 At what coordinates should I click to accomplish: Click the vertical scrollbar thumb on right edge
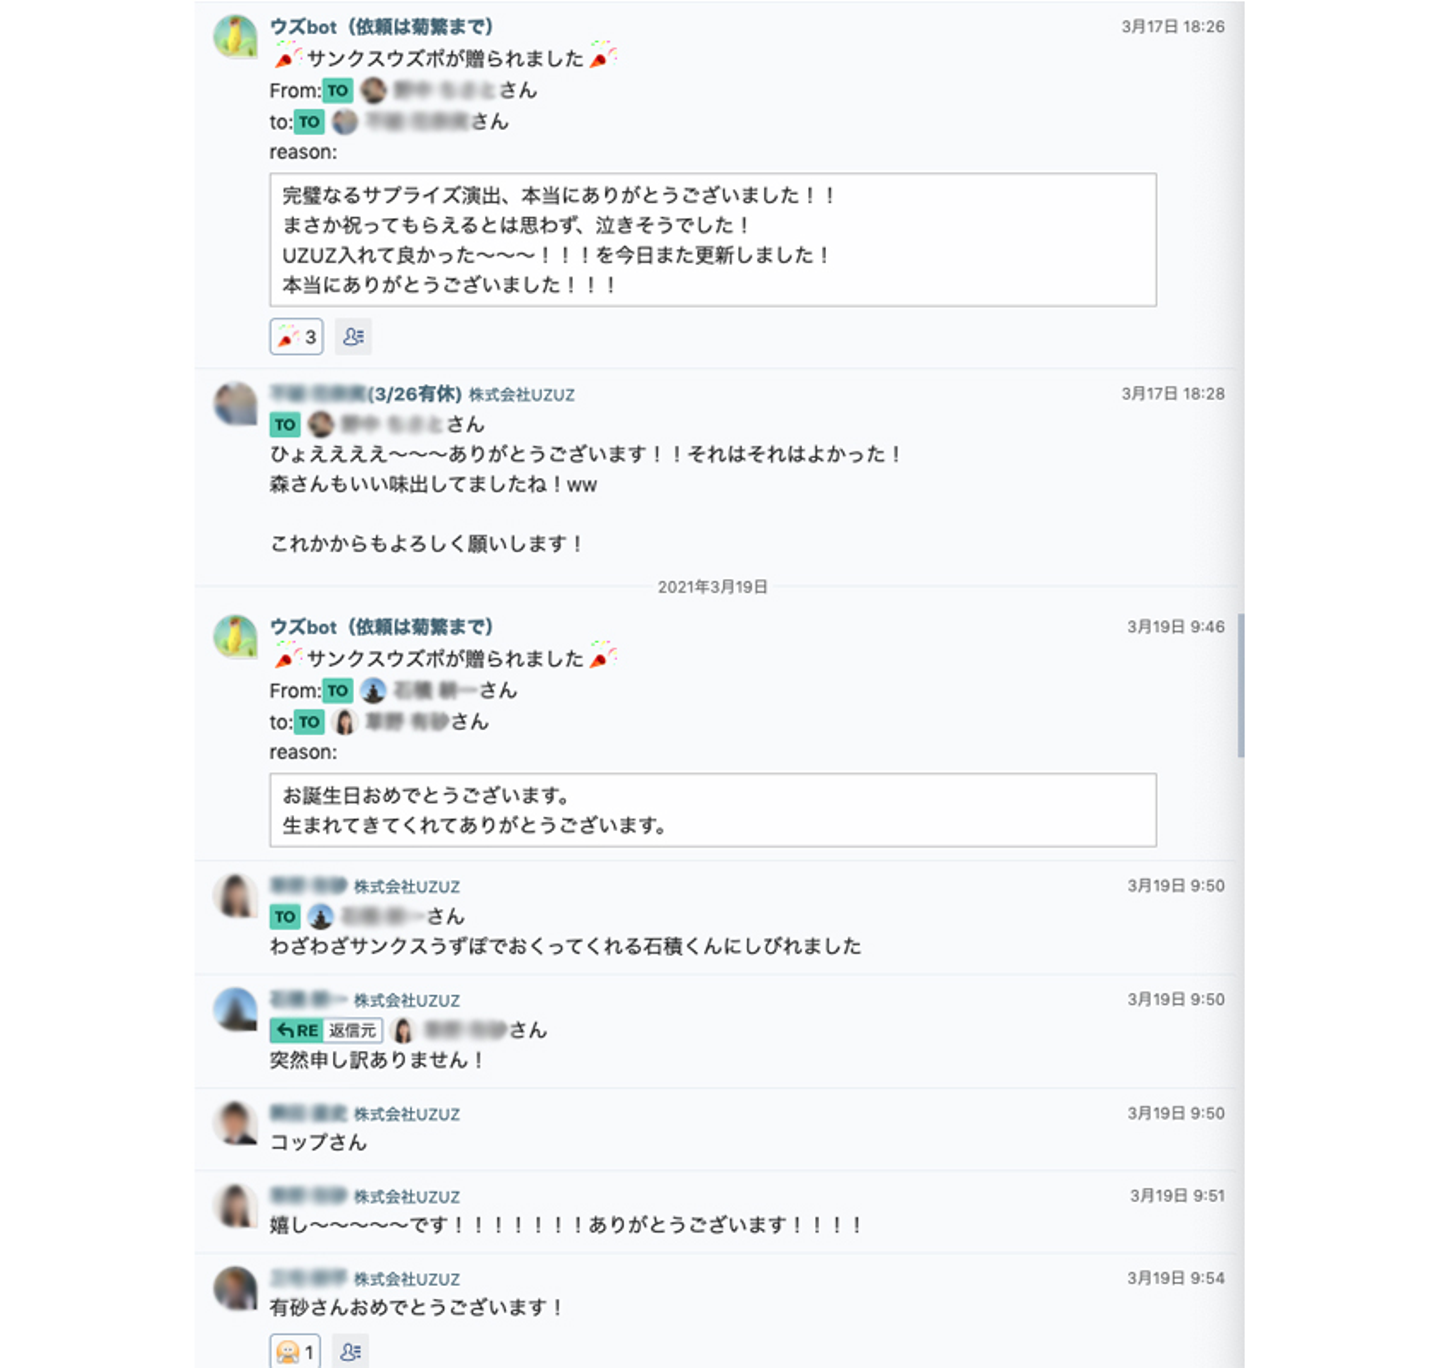[1241, 685]
